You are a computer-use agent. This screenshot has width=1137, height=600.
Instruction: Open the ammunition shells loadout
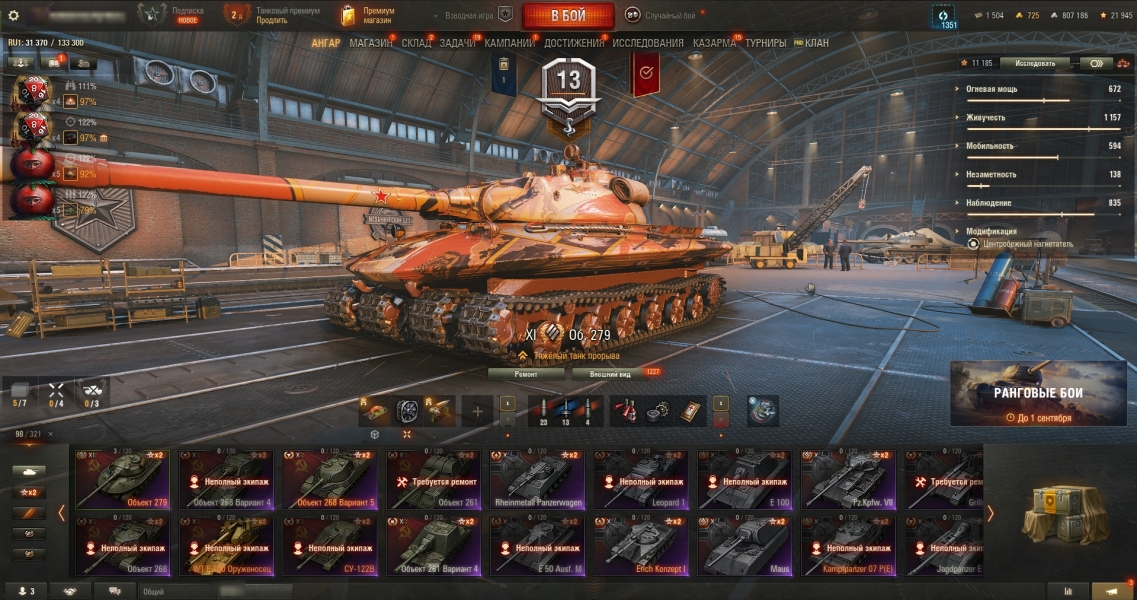565,411
